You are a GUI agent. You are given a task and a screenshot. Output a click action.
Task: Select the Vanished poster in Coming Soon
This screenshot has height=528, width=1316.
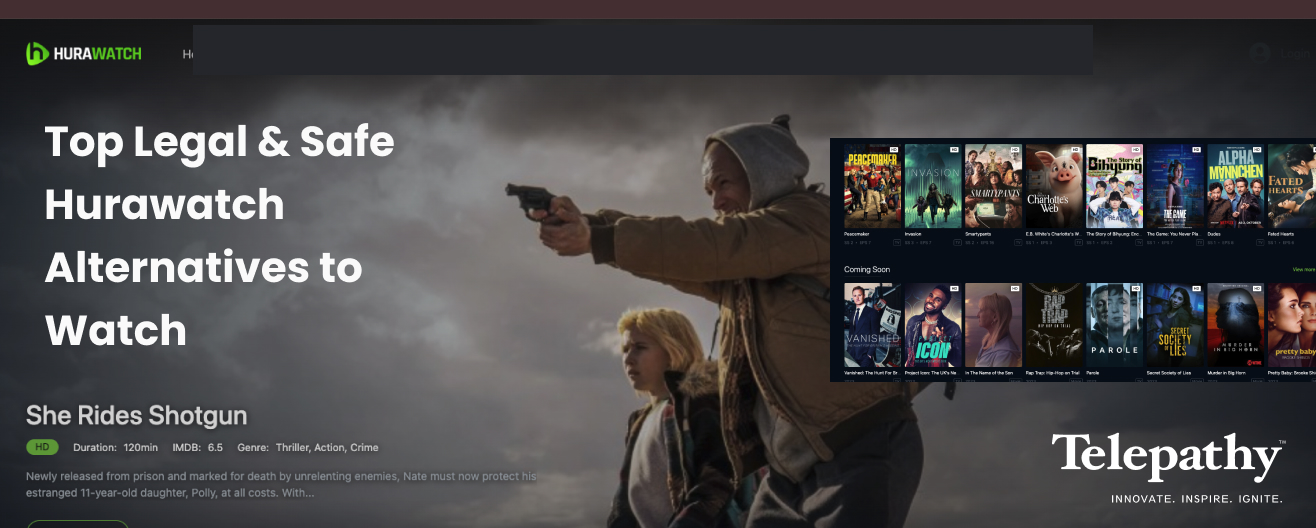[x=873, y=325]
